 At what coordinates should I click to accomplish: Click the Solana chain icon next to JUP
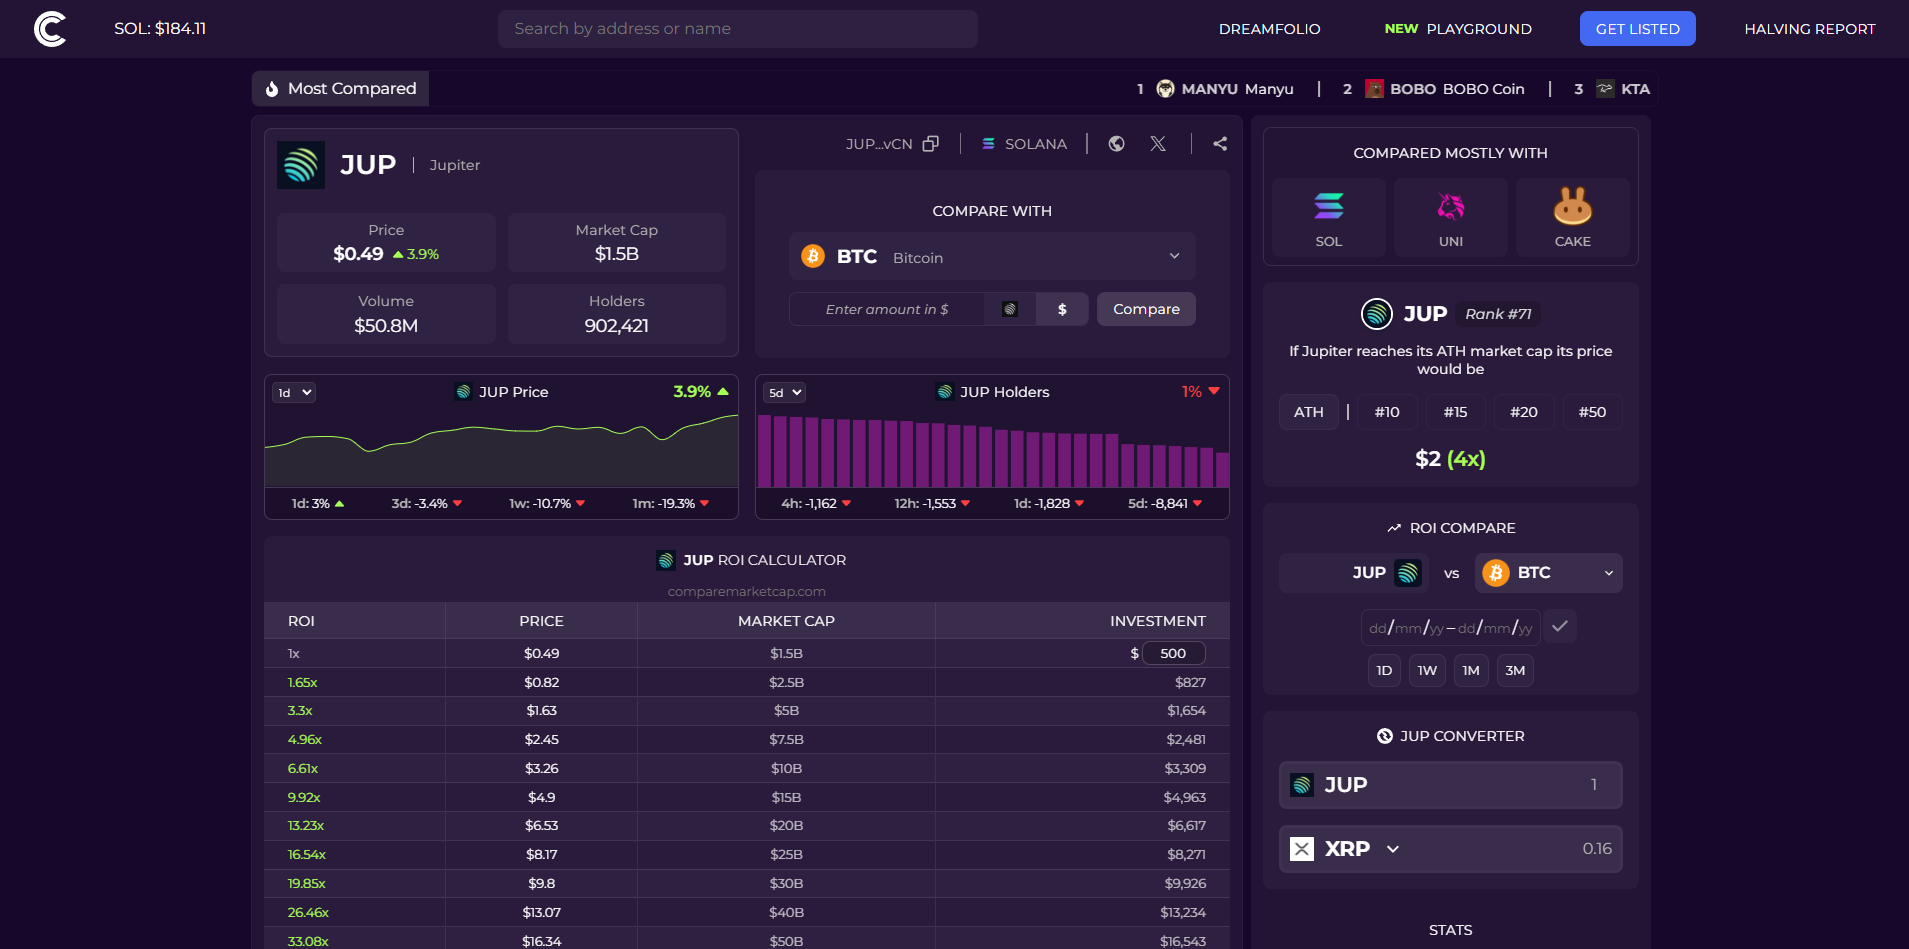[988, 143]
